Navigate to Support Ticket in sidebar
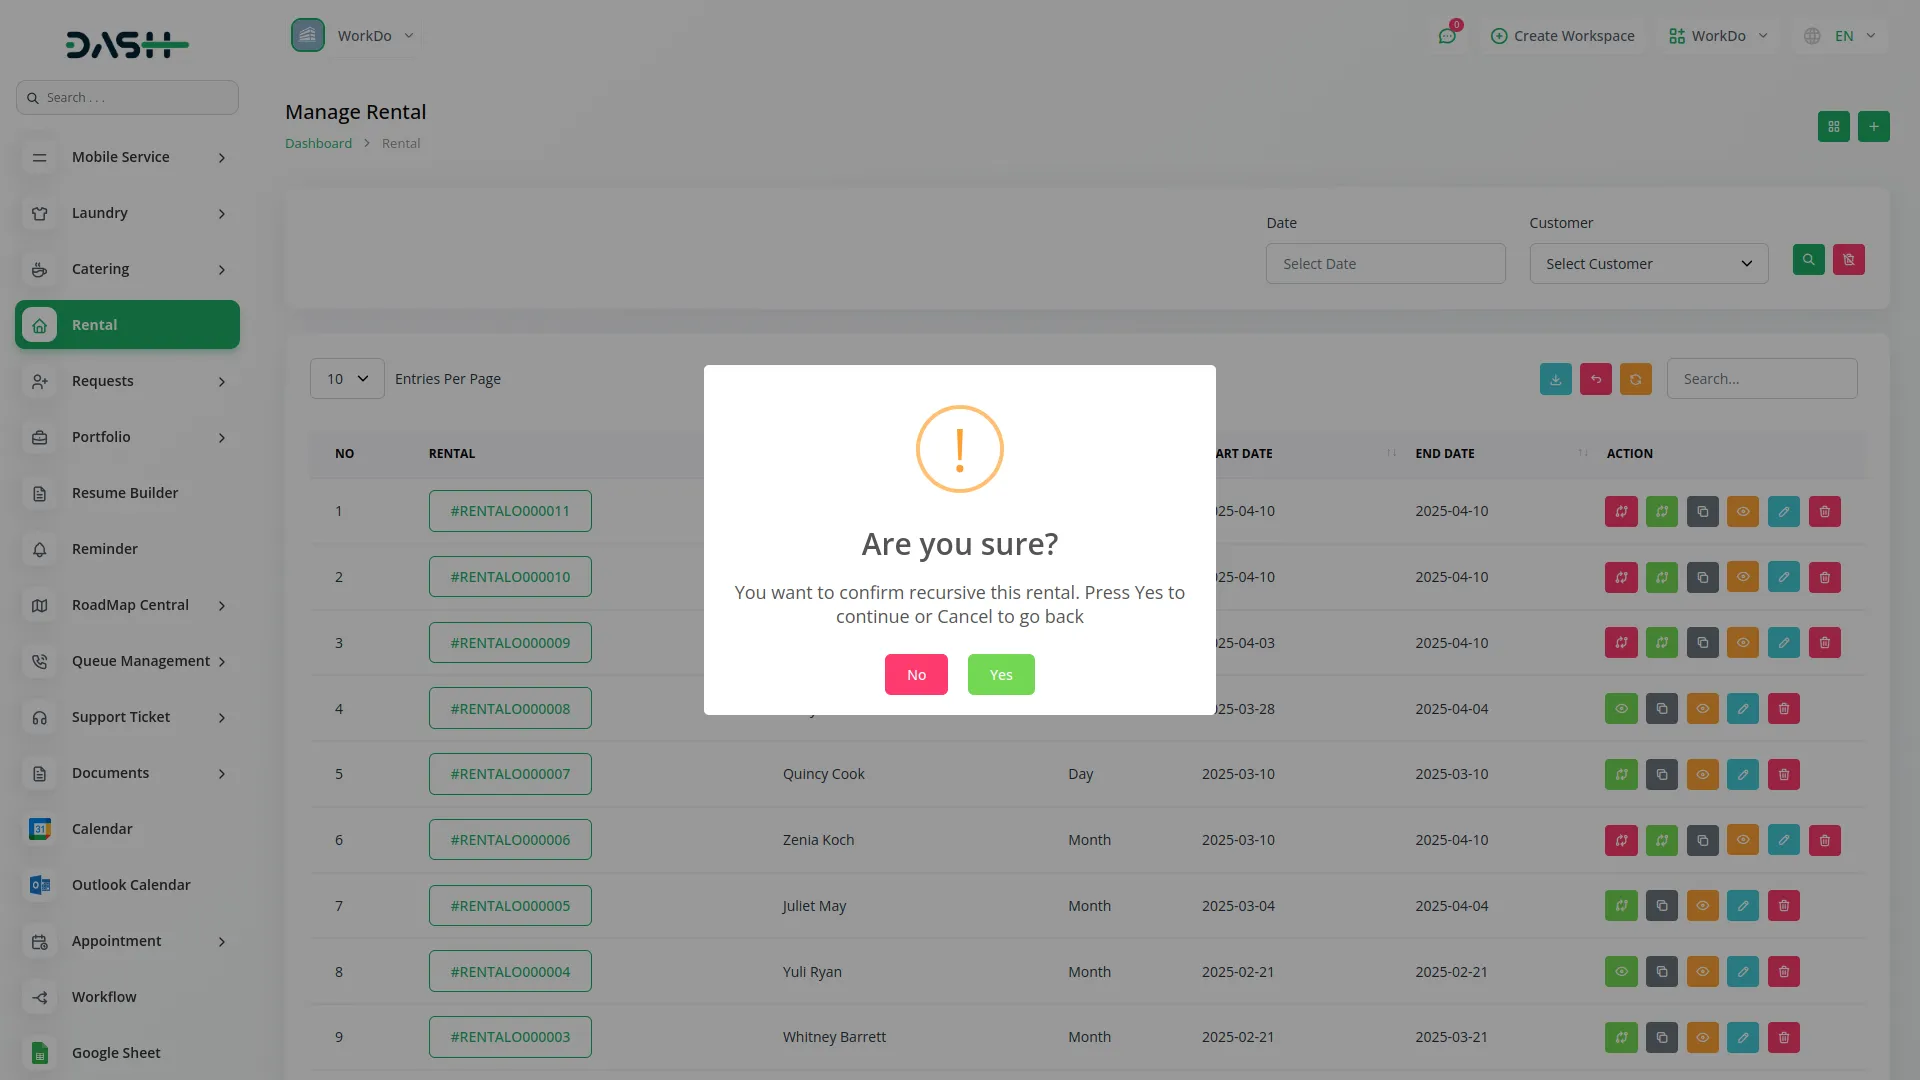1920x1080 pixels. click(127, 717)
